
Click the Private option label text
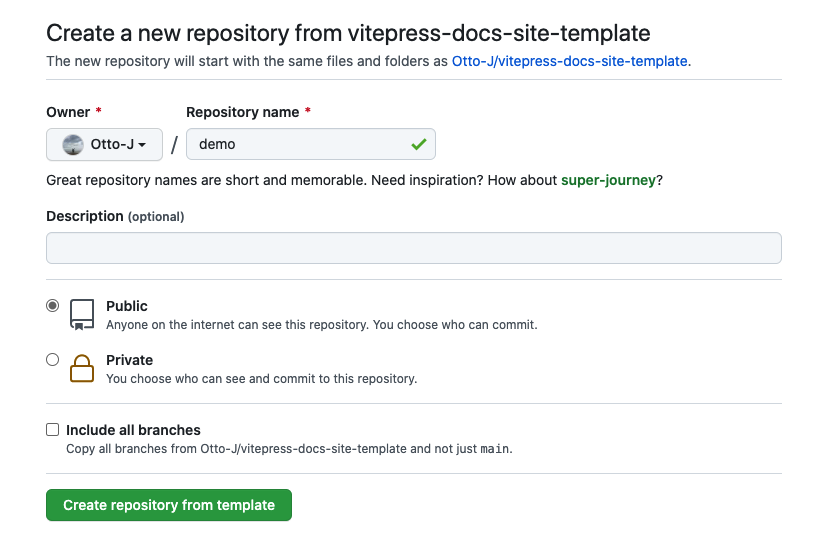pos(129,360)
